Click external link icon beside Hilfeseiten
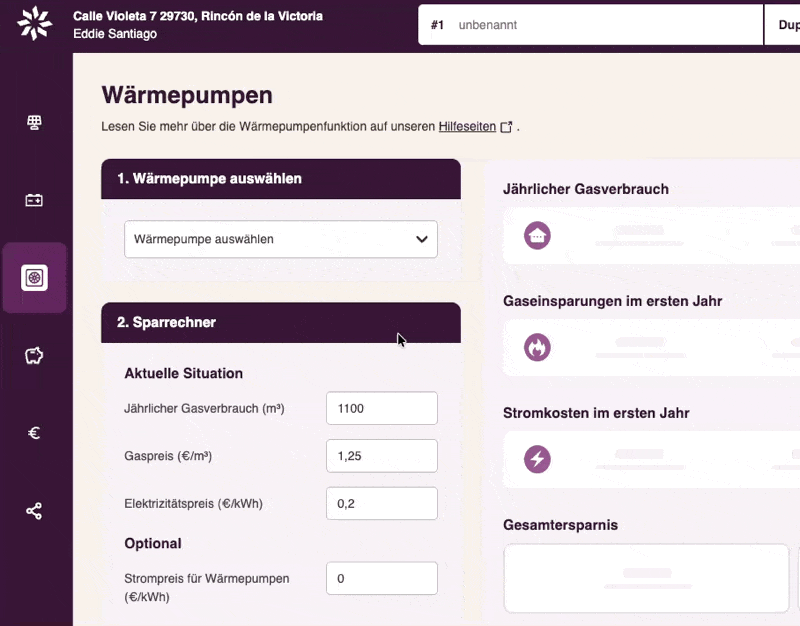The width and height of the screenshot is (800, 626). click(x=506, y=127)
